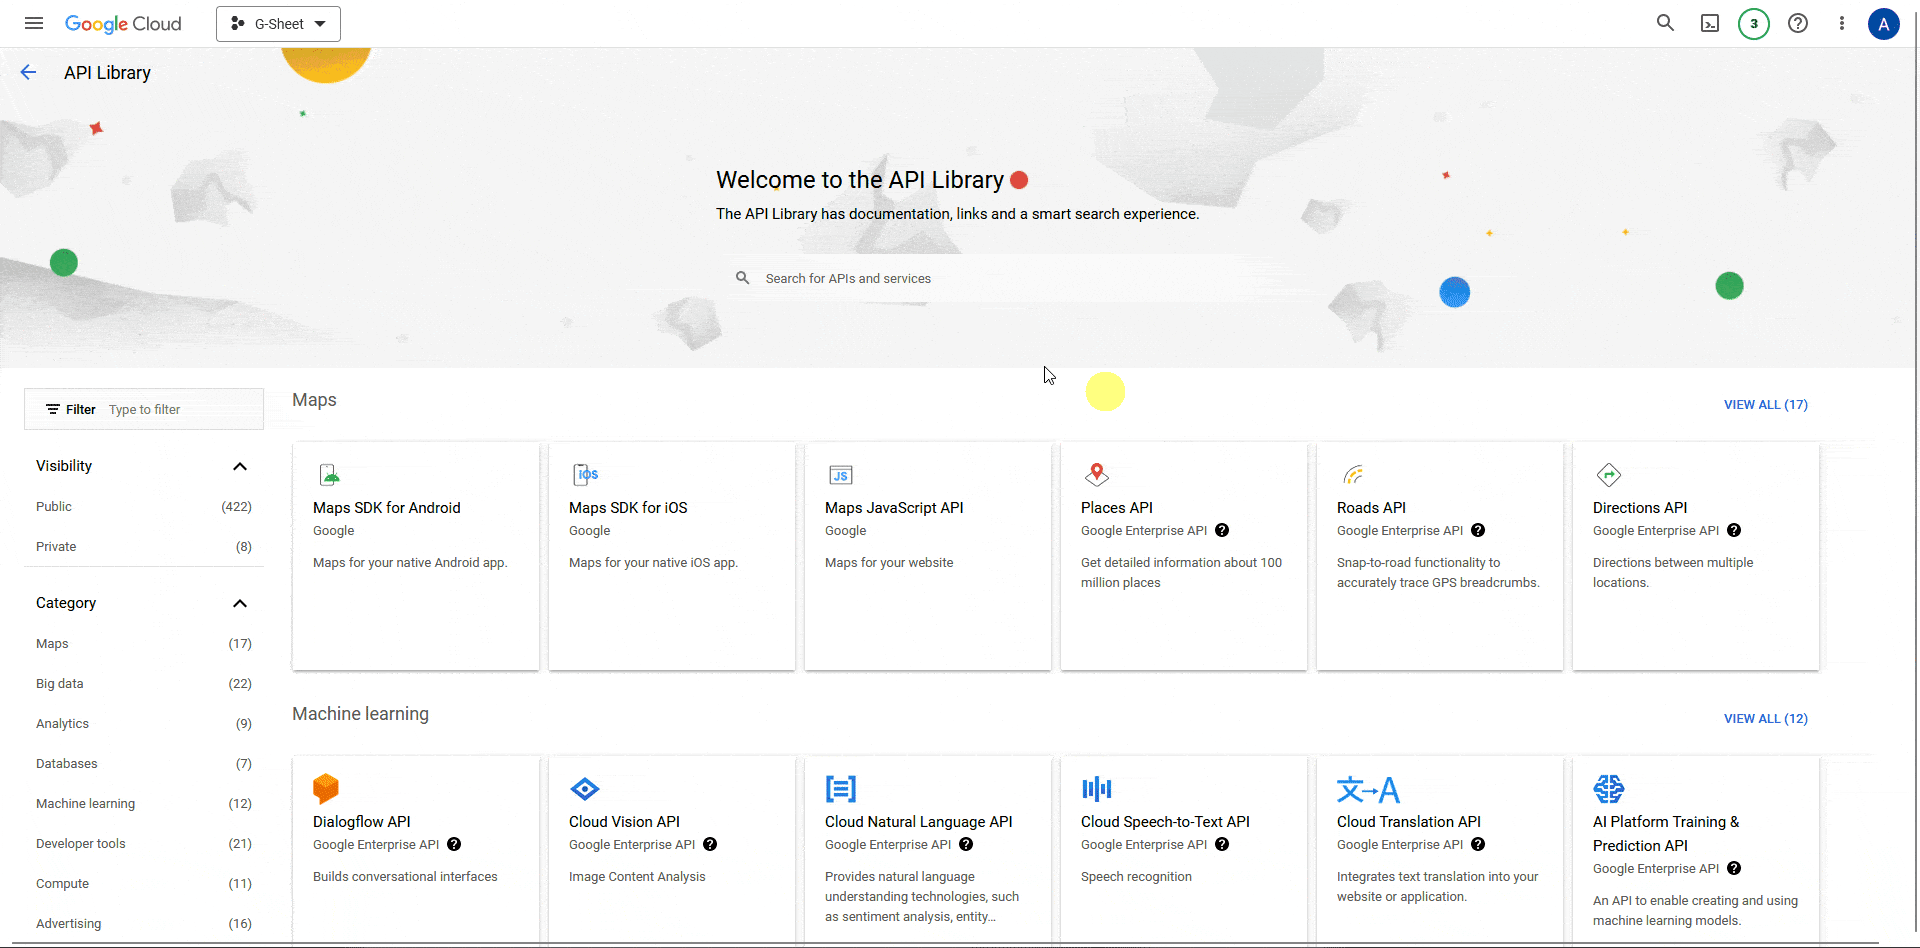1920x948 pixels.
Task: Select the blue Cloud Vision API diamond icon
Action: (583, 789)
